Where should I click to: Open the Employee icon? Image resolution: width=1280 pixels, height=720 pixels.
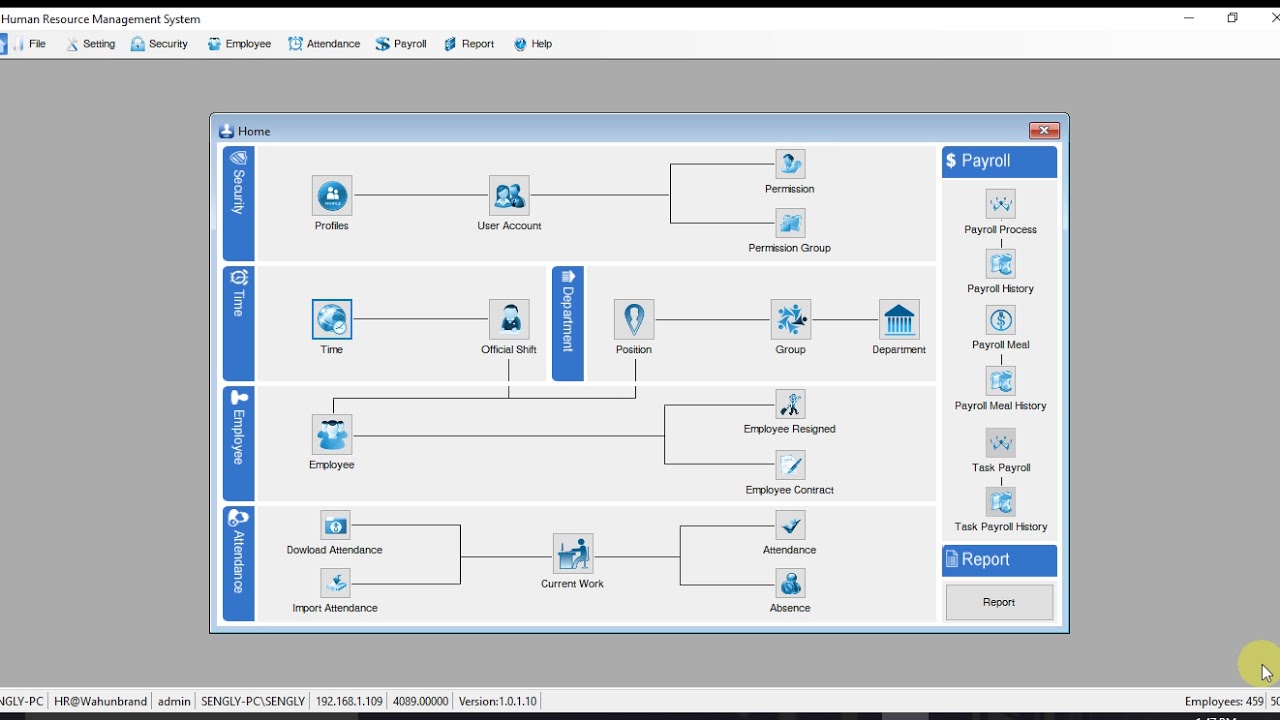coord(332,435)
